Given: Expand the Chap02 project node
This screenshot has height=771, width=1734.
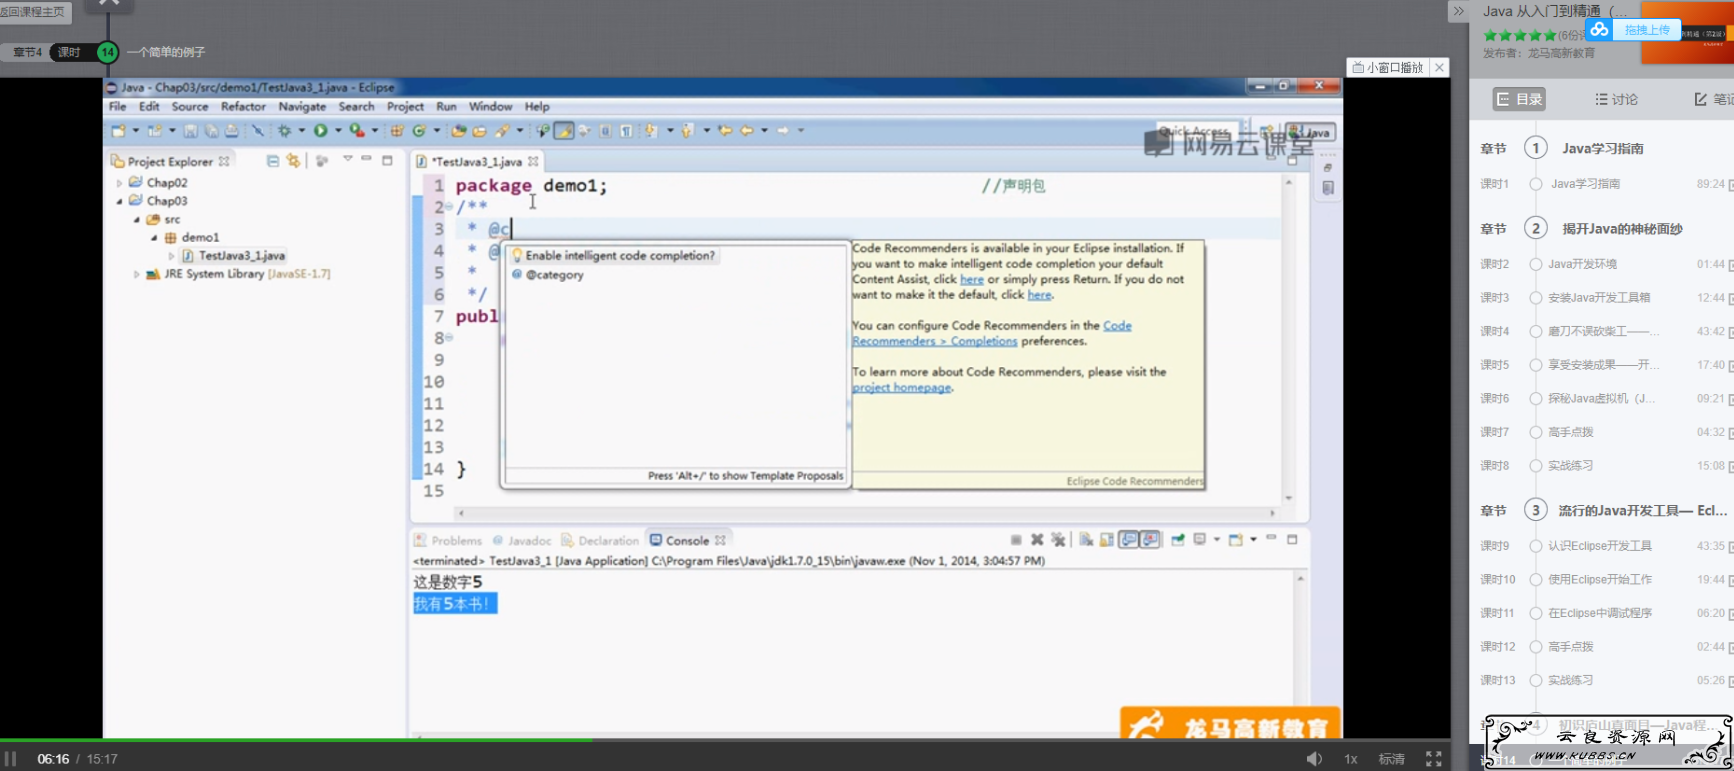Looking at the screenshot, I should click(119, 183).
